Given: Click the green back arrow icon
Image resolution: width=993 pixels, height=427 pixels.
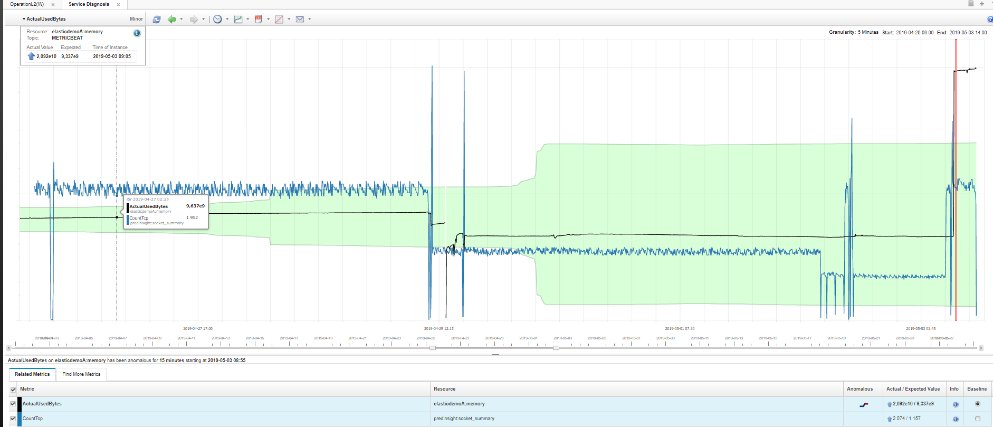Looking at the screenshot, I should pyautogui.click(x=173, y=19).
